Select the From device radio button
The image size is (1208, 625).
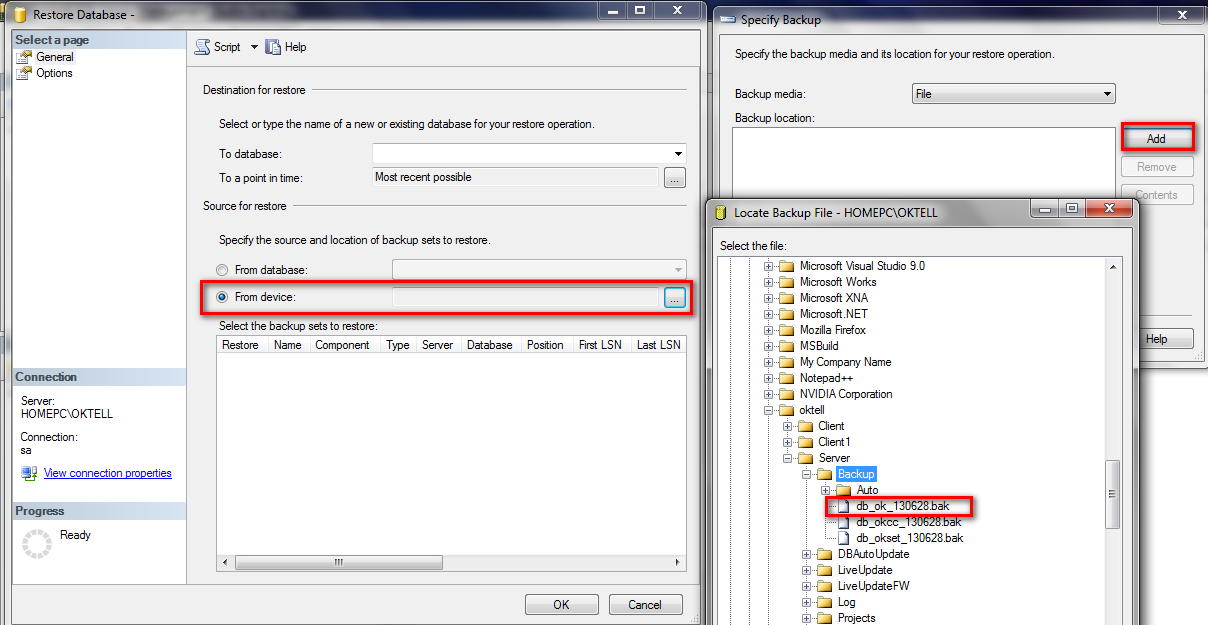click(x=223, y=297)
